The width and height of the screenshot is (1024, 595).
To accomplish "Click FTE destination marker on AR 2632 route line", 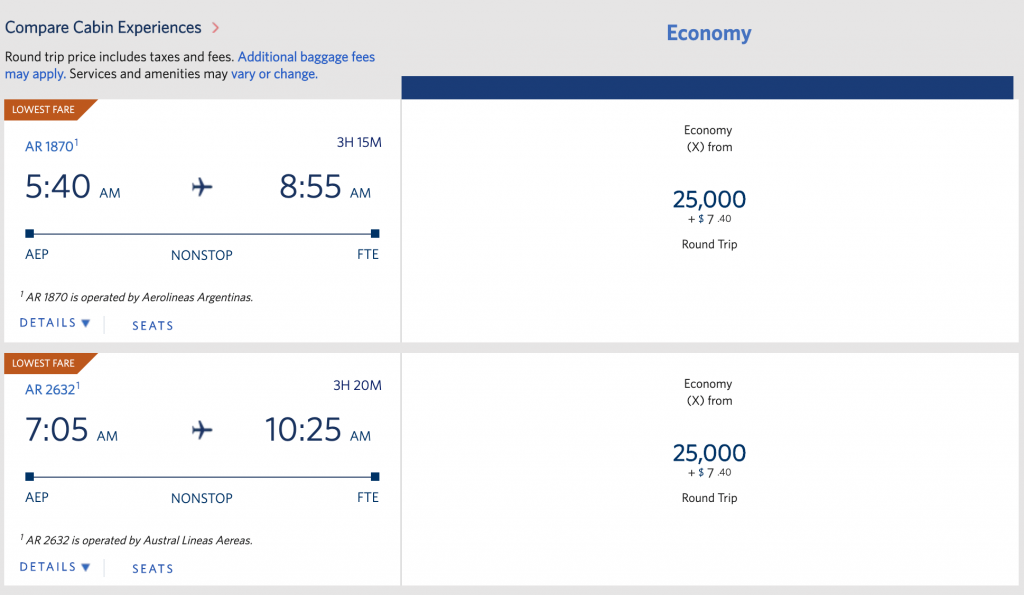I will click(x=375, y=477).
